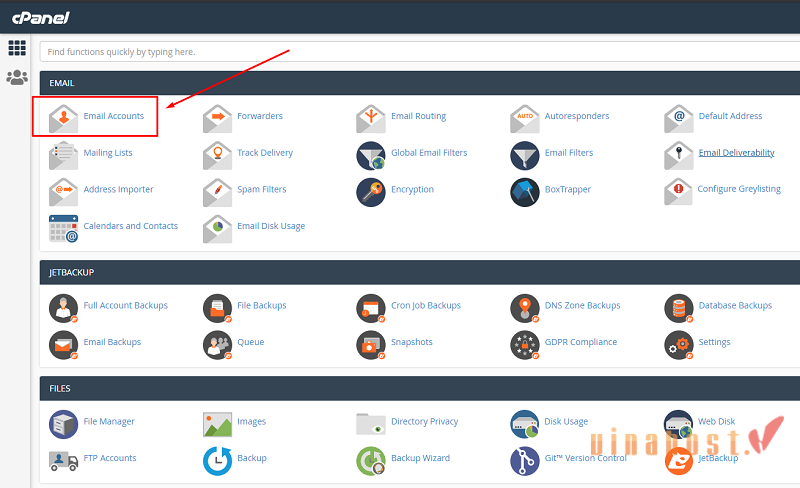800x488 pixels.
Task: Collapse the JETBACKUP section header
Action: [420, 272]
